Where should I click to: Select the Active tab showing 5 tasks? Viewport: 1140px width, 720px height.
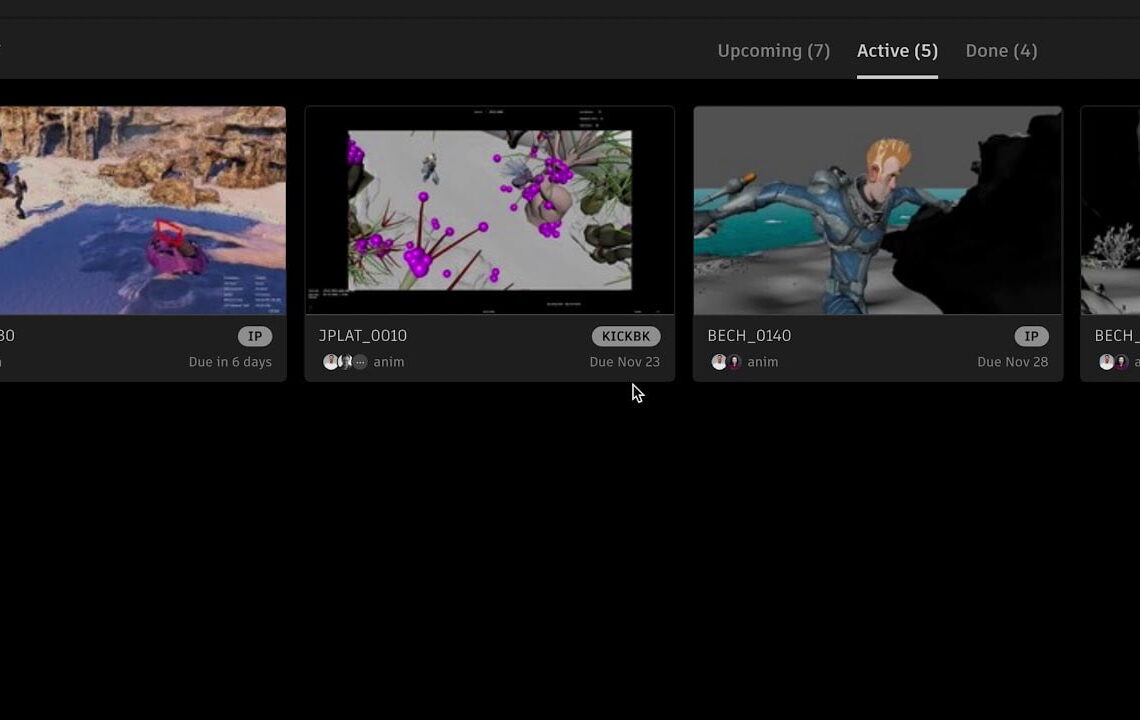click(x=896, y=50)
